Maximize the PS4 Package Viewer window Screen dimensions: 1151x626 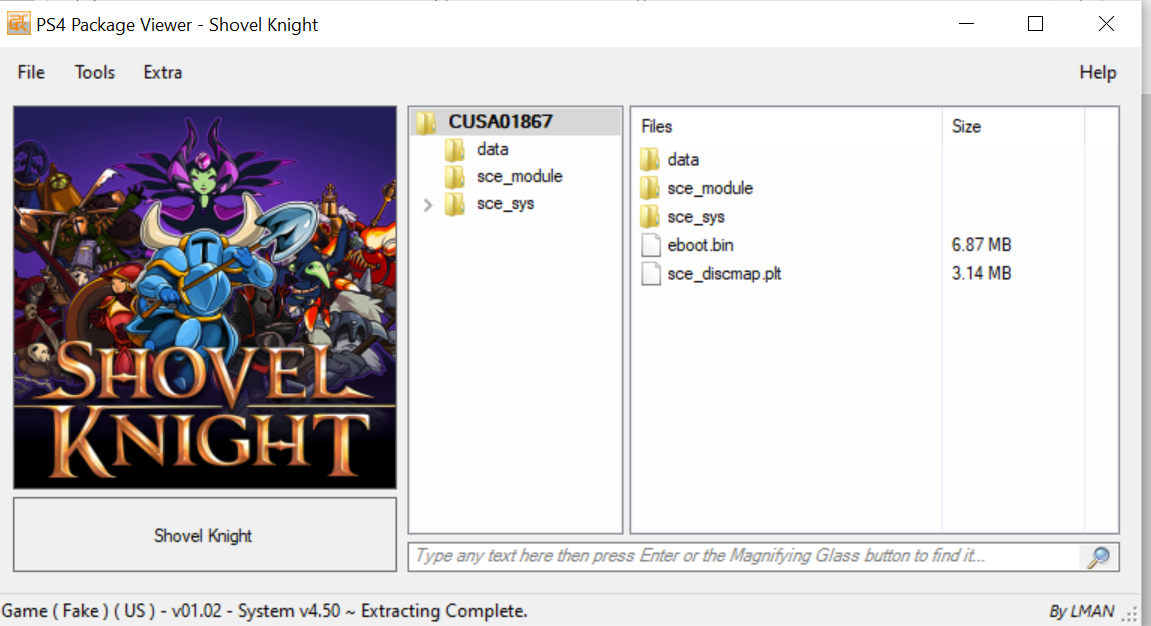pos(1035,23)
